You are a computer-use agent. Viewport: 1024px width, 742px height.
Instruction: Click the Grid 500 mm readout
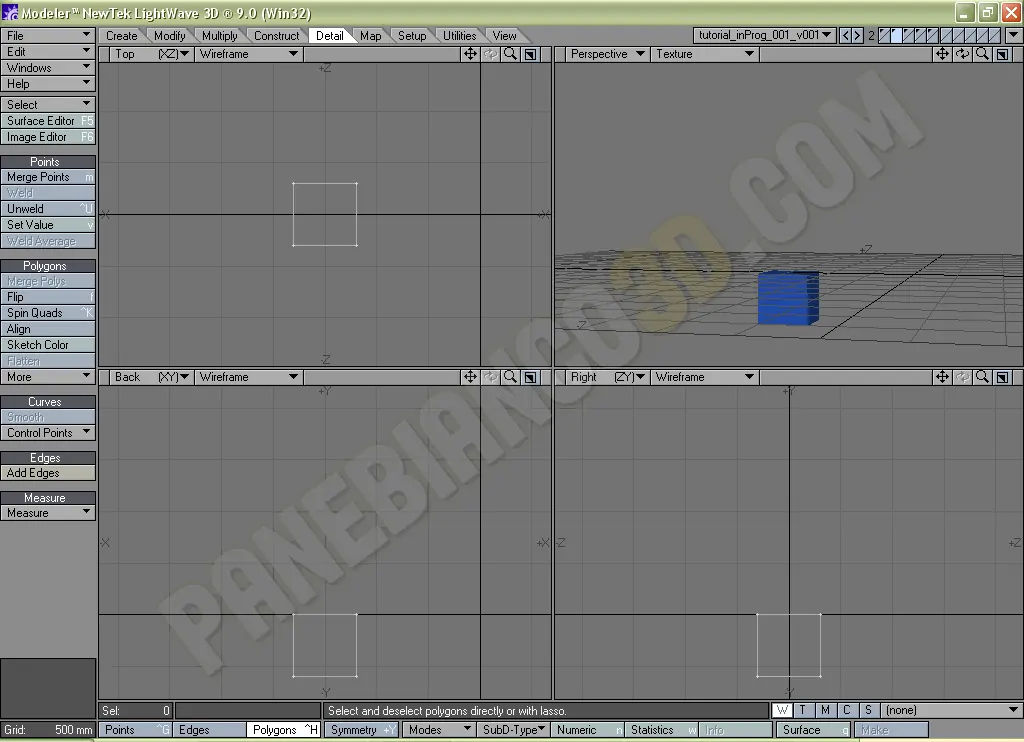48,730
